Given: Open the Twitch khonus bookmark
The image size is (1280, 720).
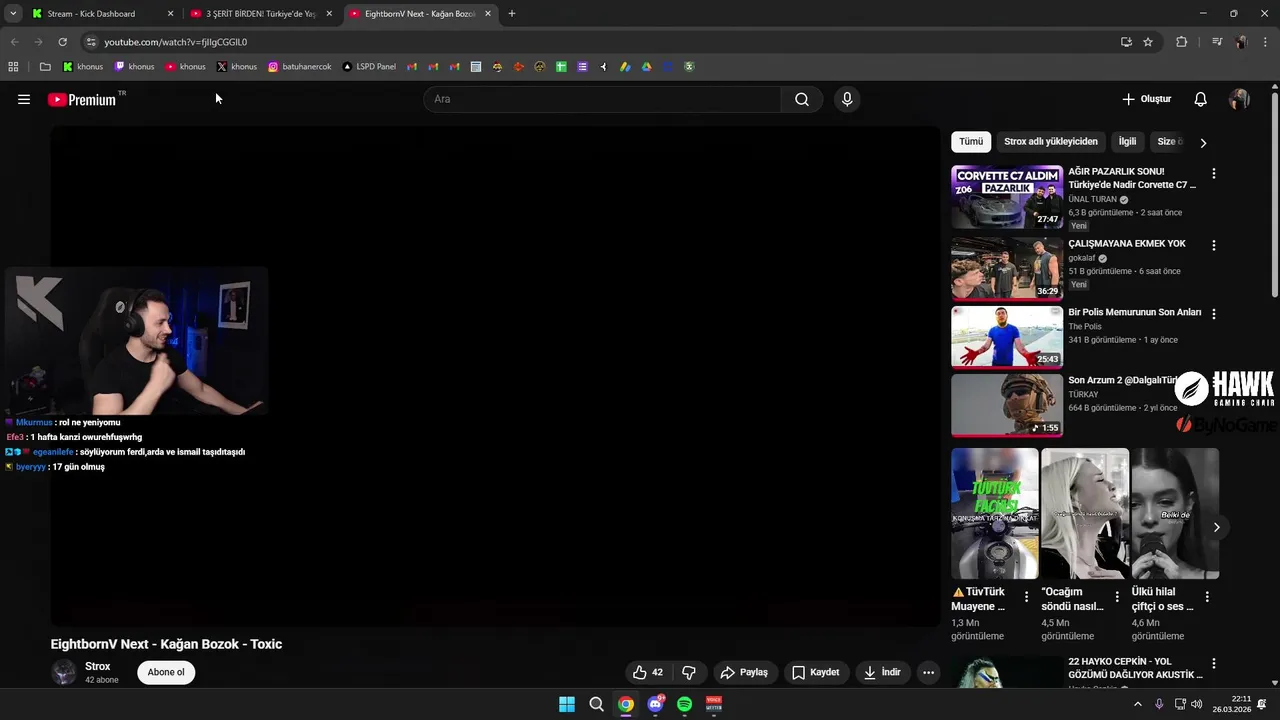Looking at the screenshot, I should click(x=134, y=67).
